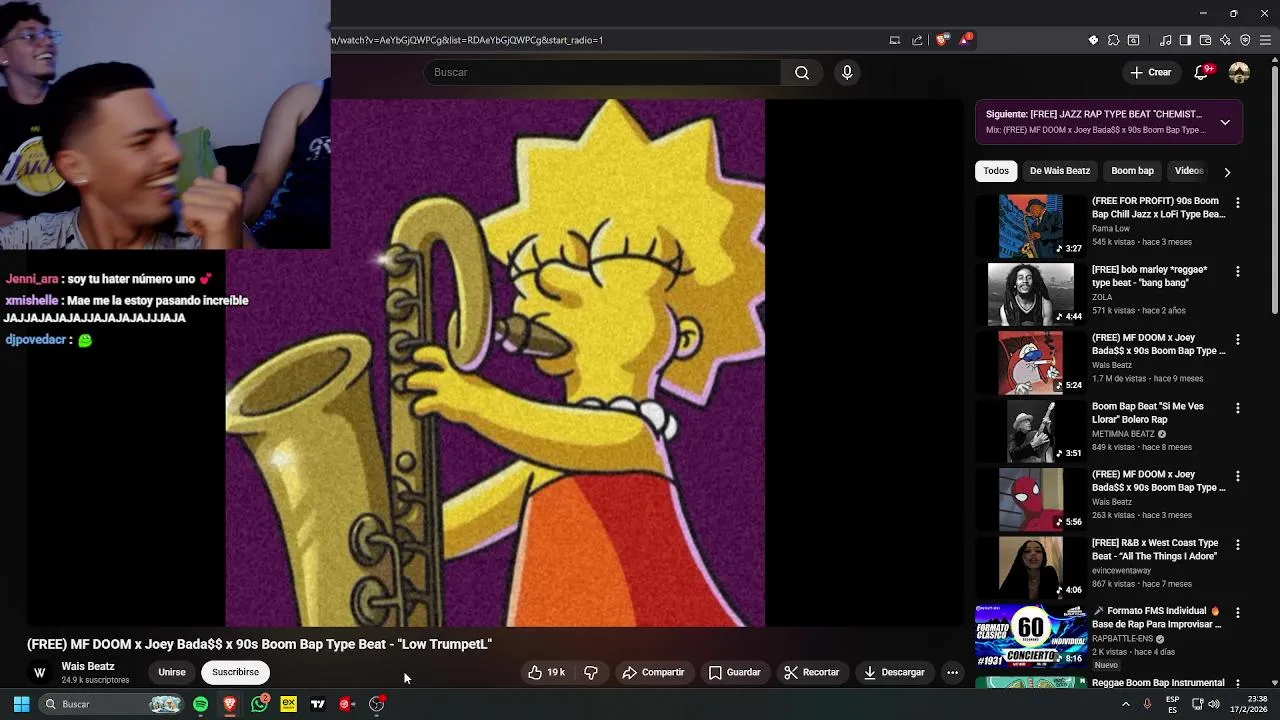This screenshot has width=1280, height=720.
Task: Like the video with thumbs up 19 k
Action: coord(547,672)
